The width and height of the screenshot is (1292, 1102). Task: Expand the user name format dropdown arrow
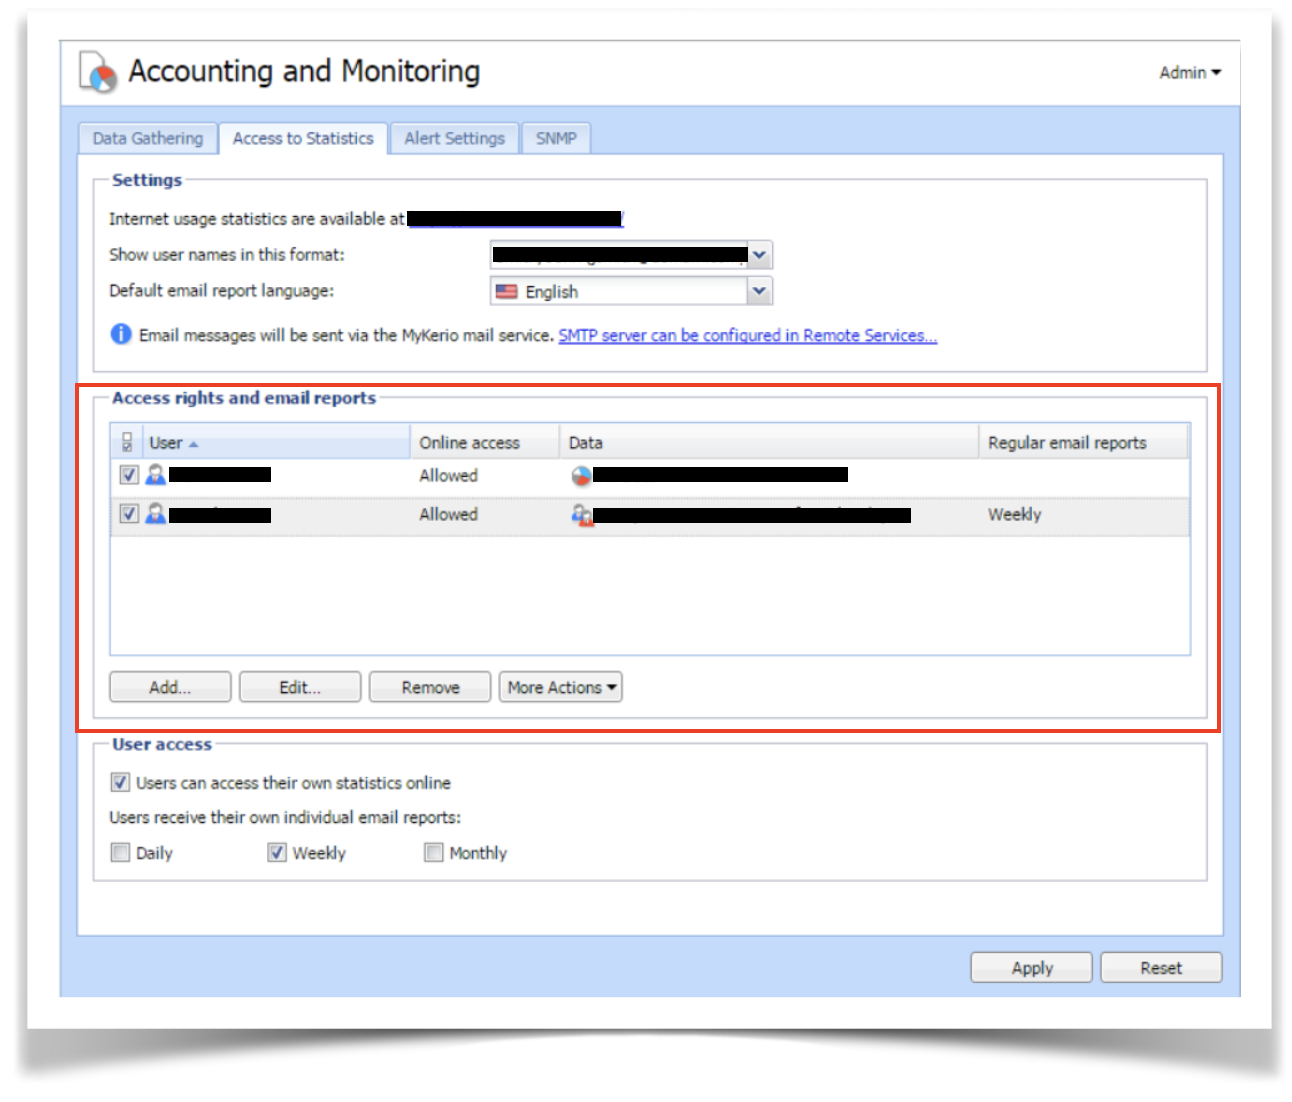click(x=759, y=255)
